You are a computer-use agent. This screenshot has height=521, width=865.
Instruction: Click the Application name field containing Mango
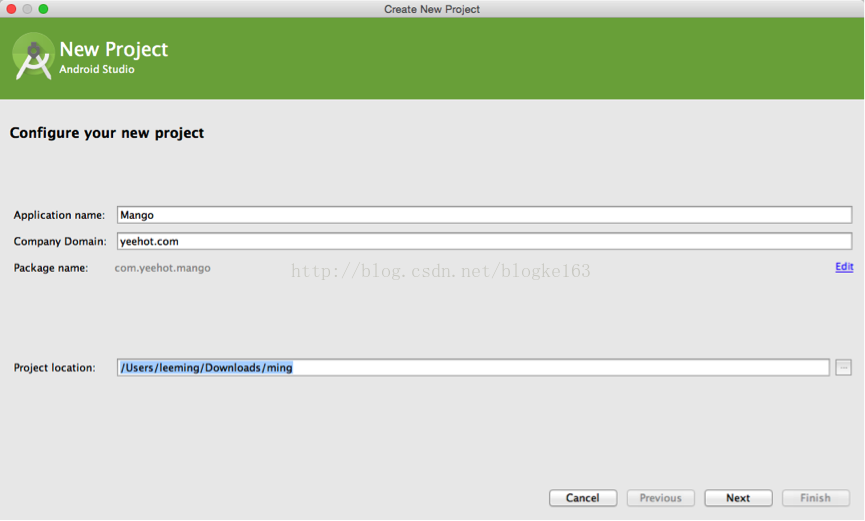click(x=484, y=215)
